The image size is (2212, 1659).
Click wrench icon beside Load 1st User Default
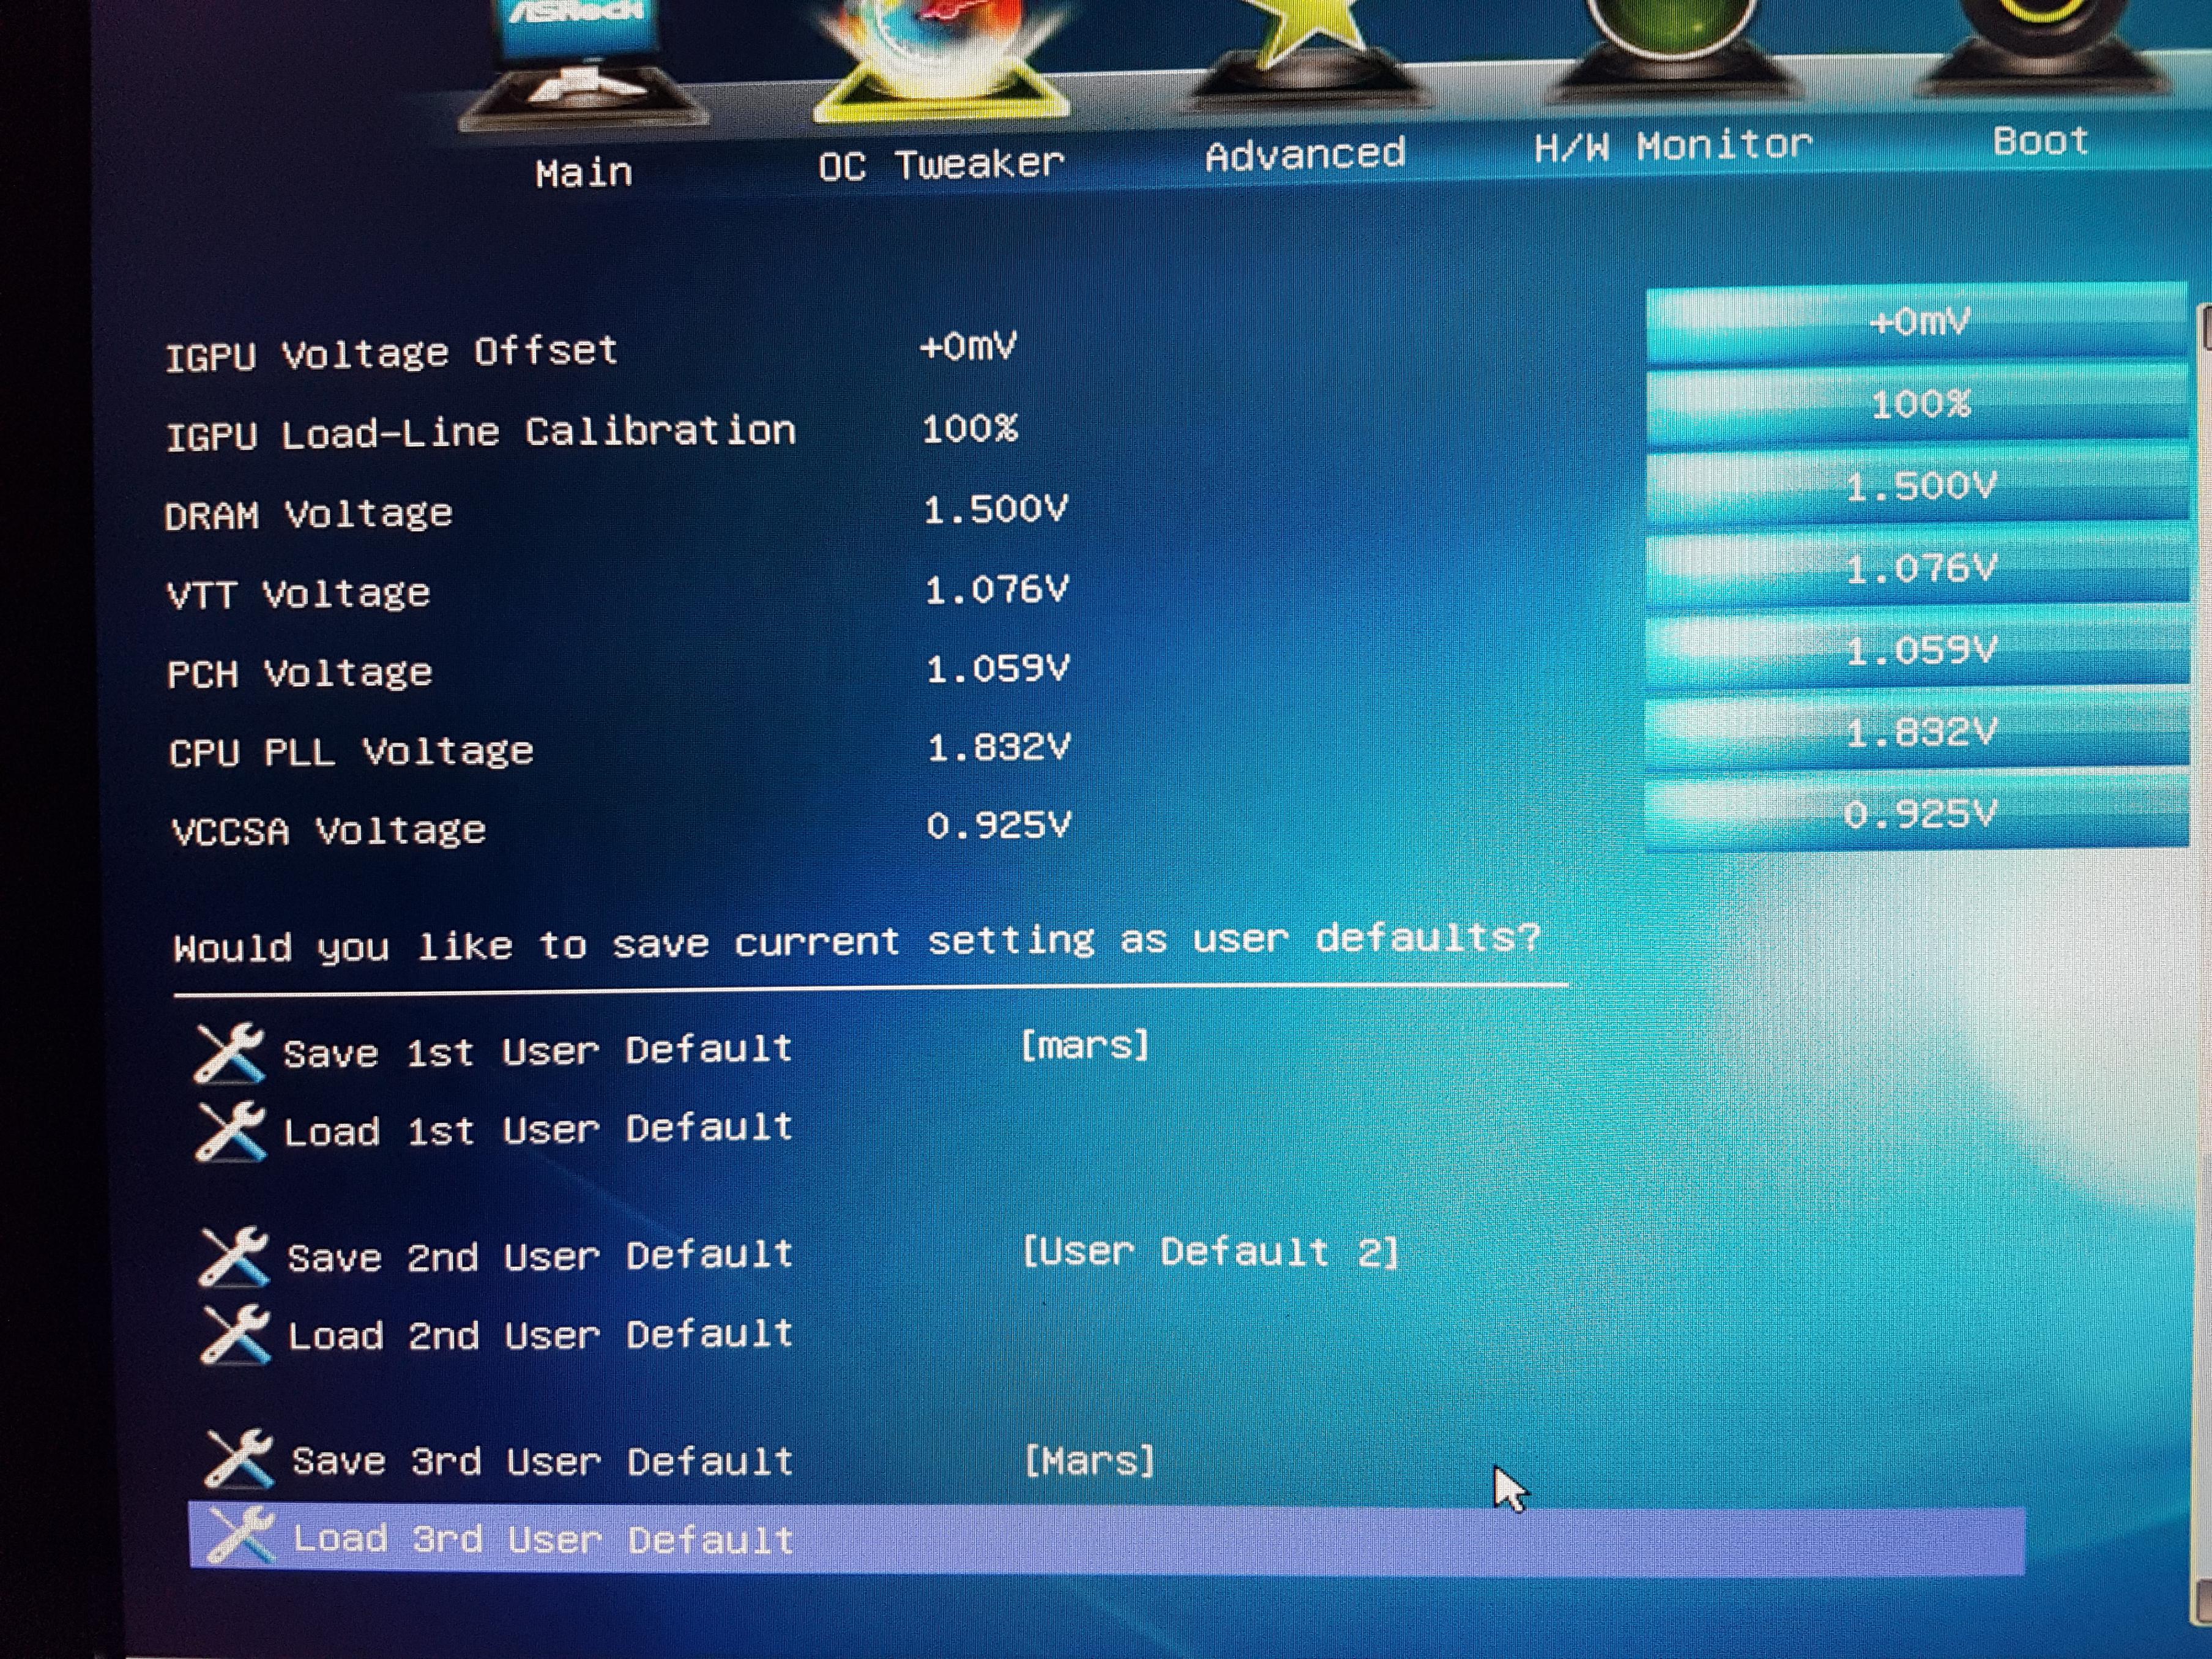231,1132
